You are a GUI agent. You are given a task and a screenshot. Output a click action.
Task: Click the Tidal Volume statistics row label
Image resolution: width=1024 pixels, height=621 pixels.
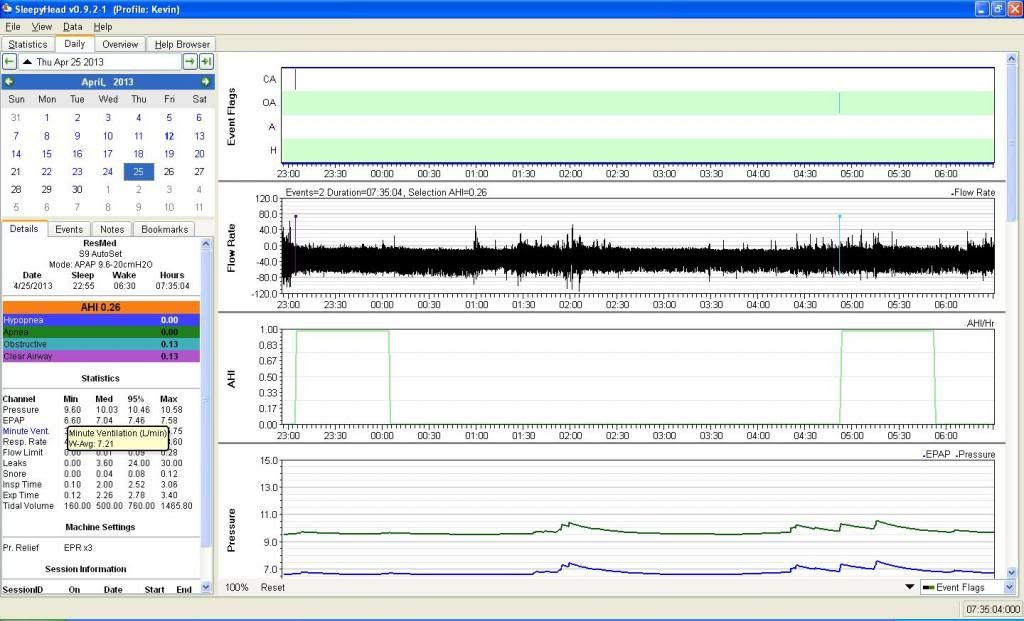coord(28,506)
